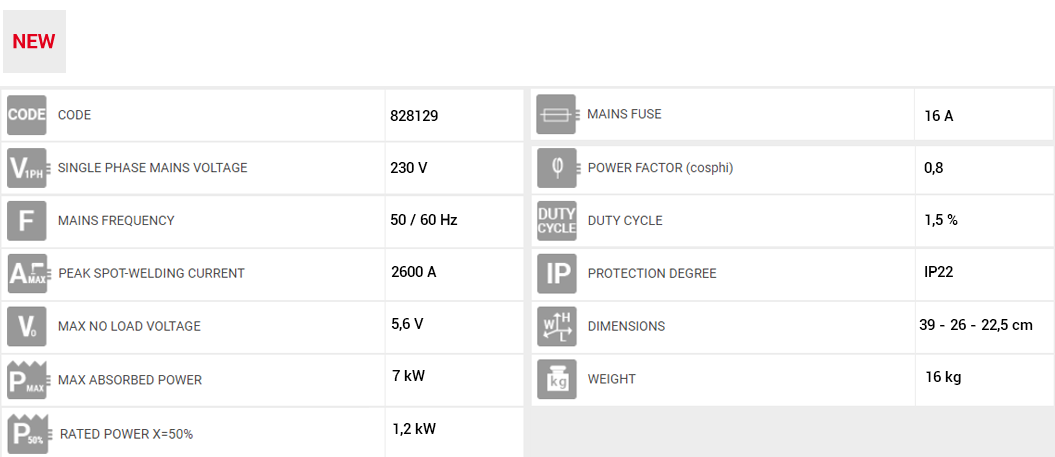1055x457 pixels.
Task: Click the max no load voltage icon
Action: pyautogui.click(x=27, y=326)
